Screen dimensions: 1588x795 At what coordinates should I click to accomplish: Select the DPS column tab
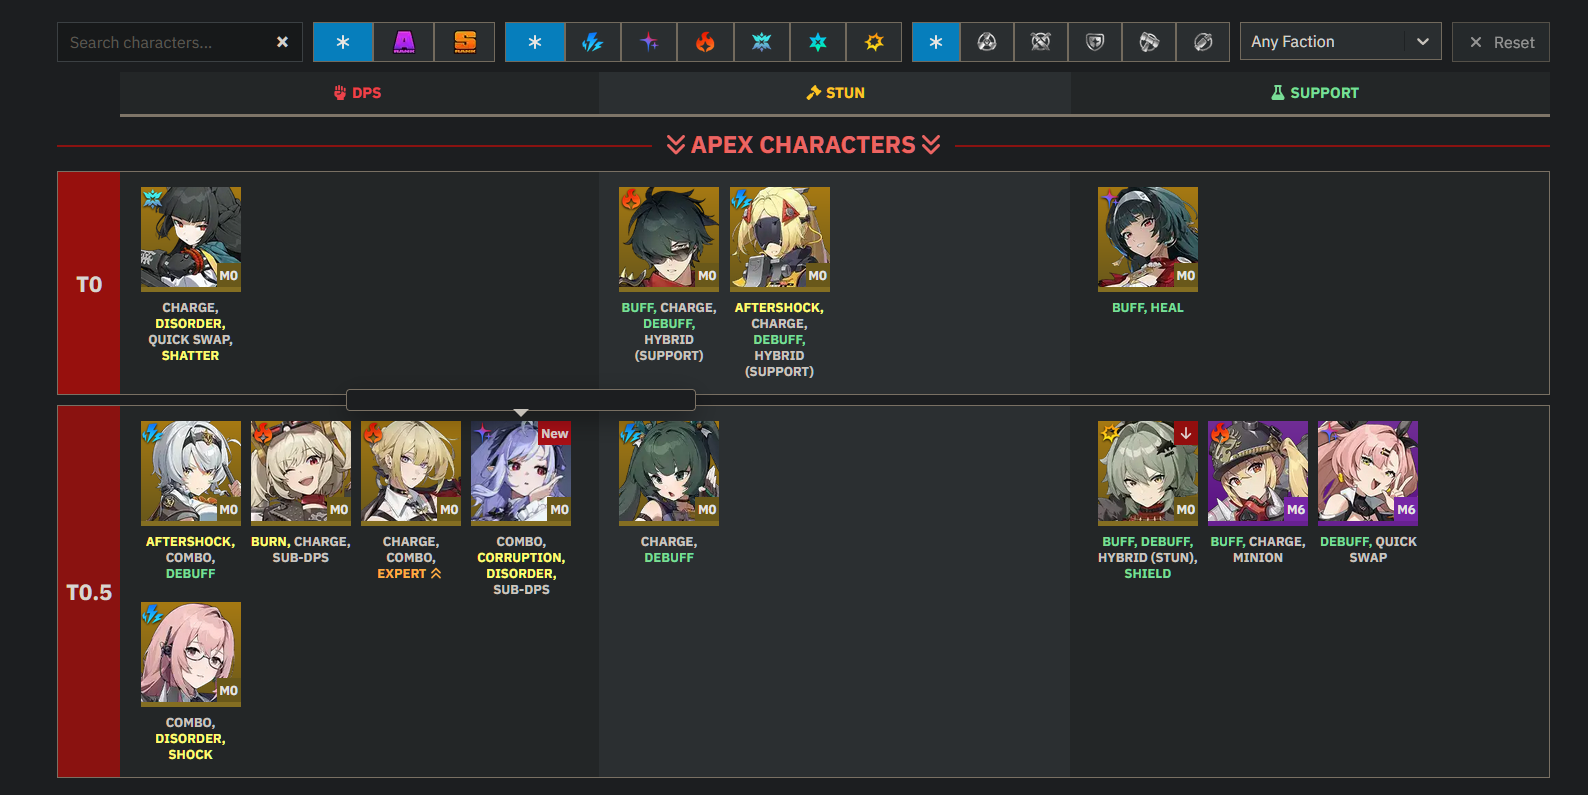point(359,93)
